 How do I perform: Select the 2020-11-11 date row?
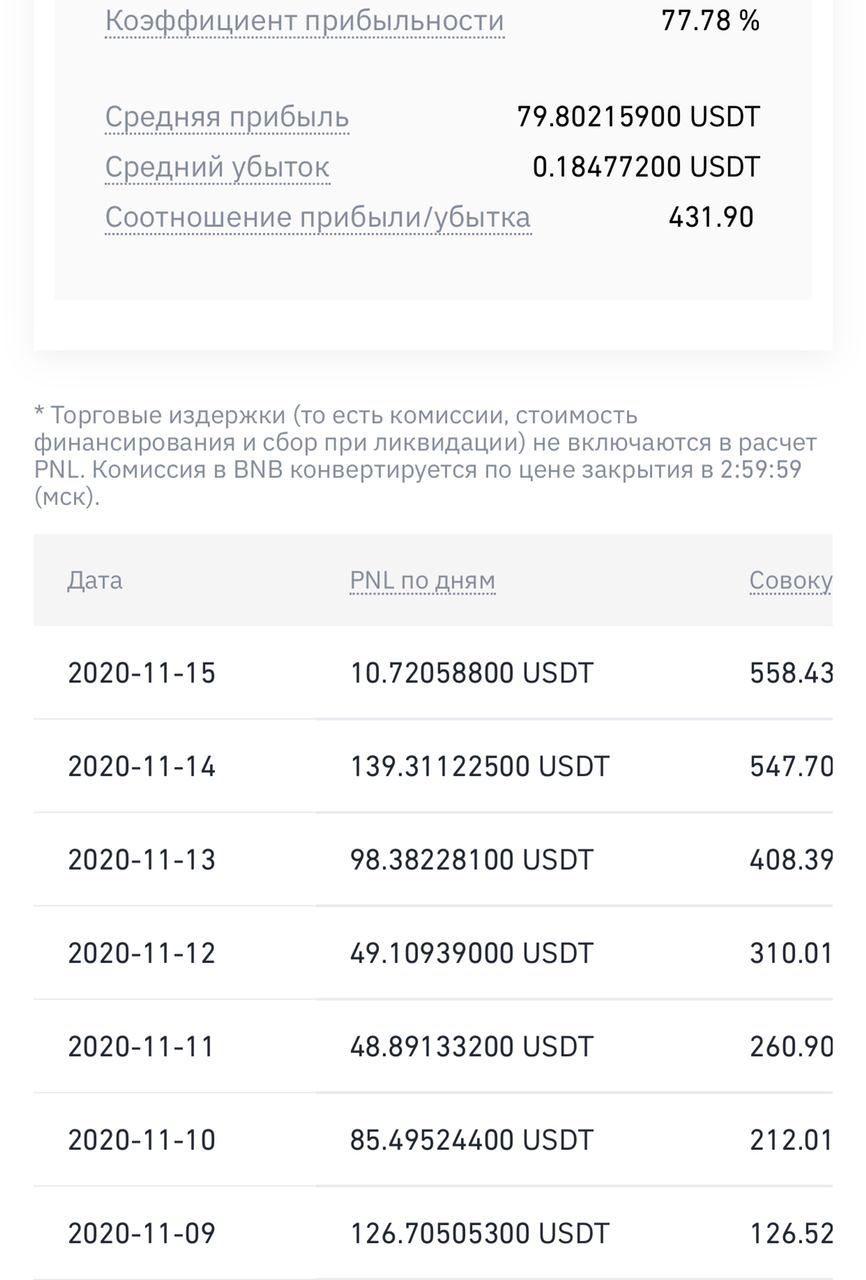[142, 1047]
